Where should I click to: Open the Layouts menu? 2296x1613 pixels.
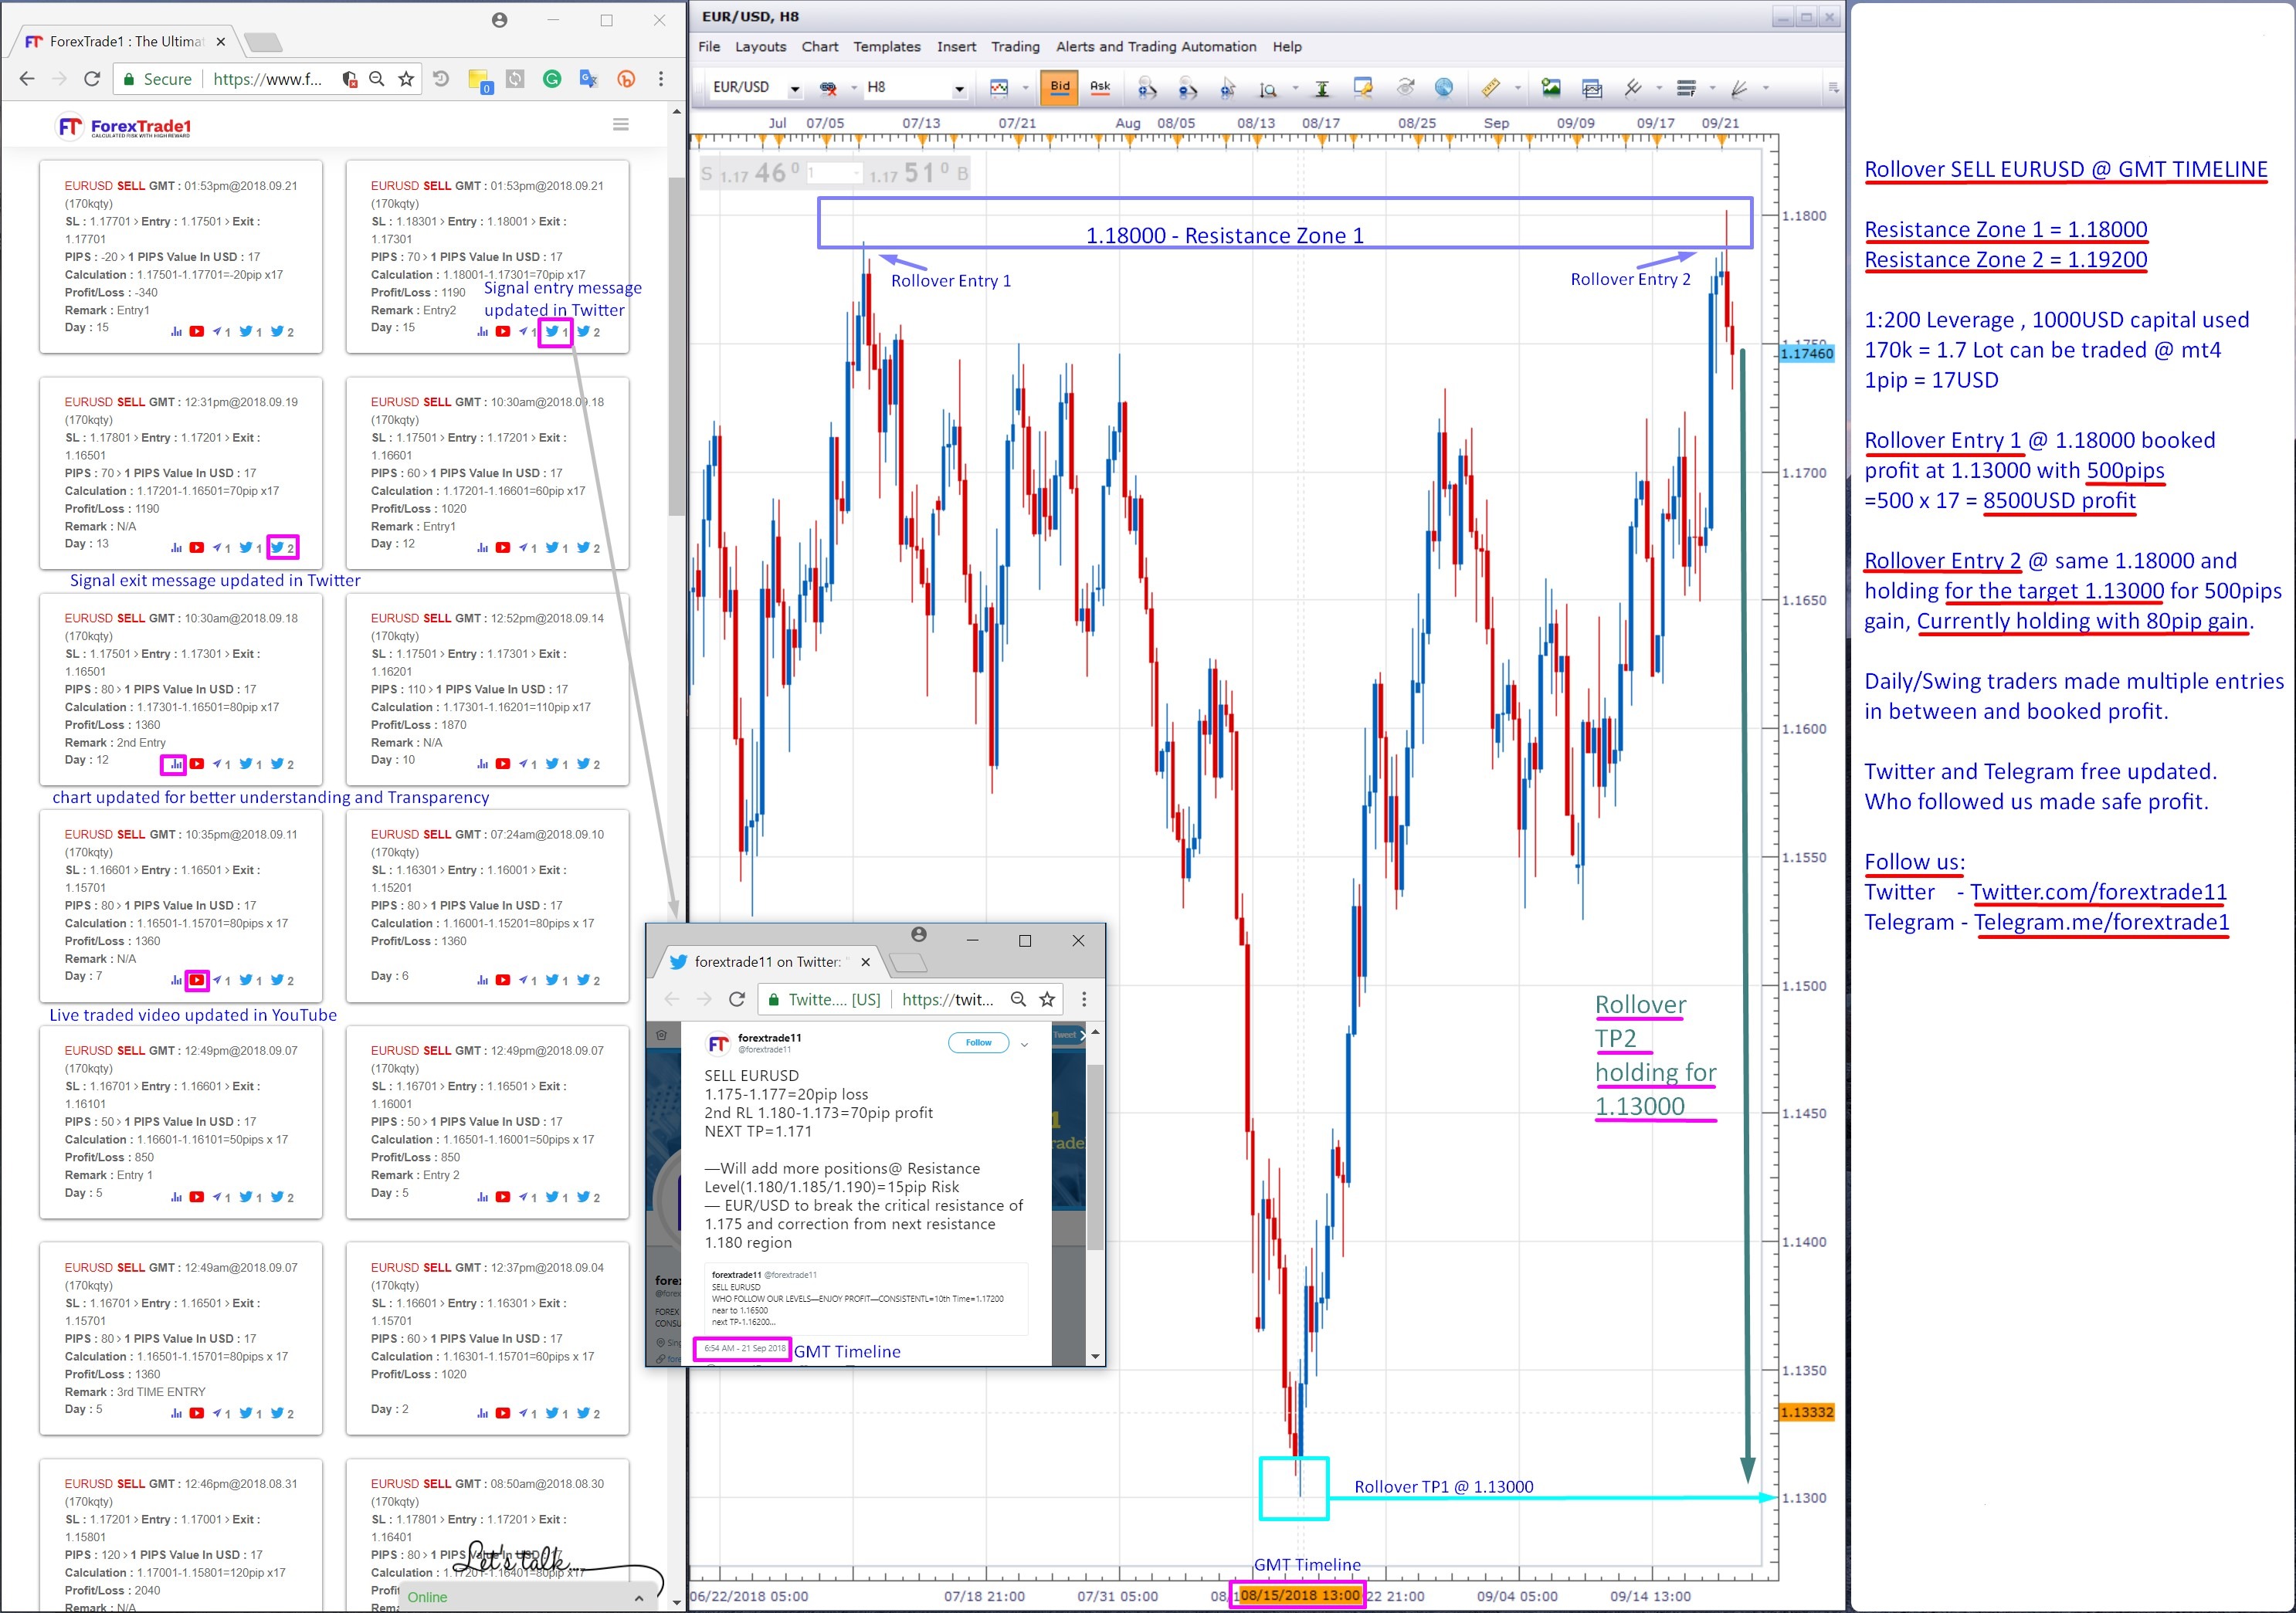click(760, 46)
